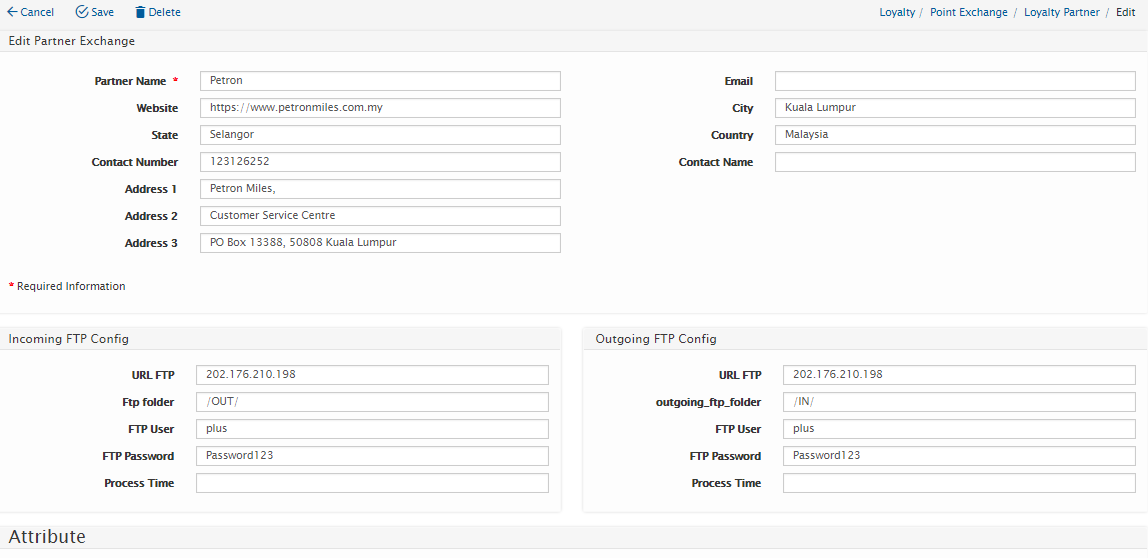
Task: Open the Loyalty breadcrumb link
Action: [x=897, y=12]
